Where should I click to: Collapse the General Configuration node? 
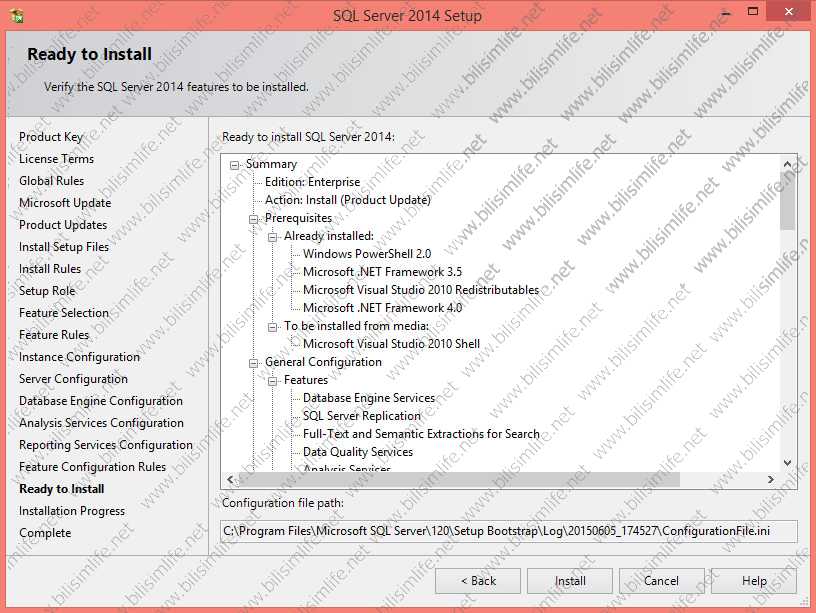point(253,363)
